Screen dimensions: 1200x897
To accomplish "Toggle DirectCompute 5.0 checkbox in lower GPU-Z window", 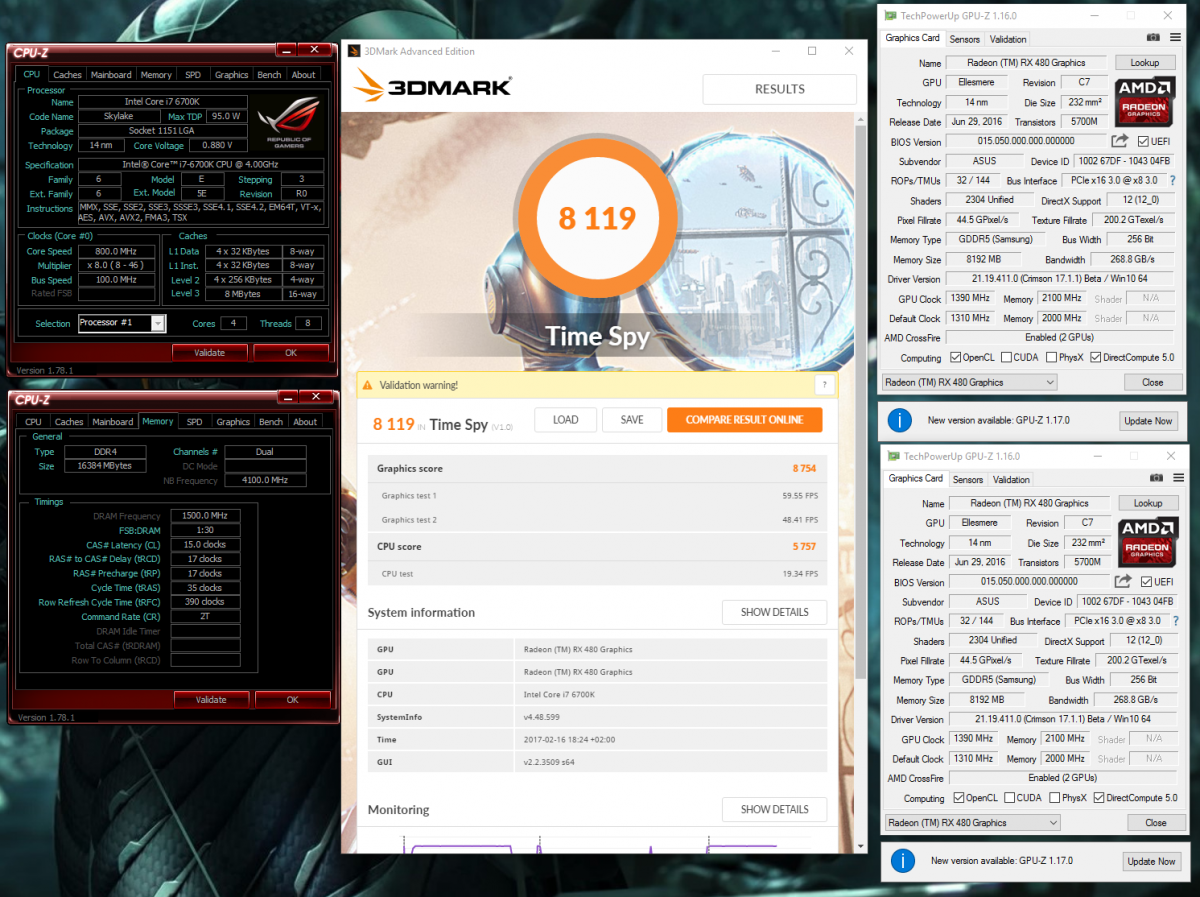I will coord(1099,798).
